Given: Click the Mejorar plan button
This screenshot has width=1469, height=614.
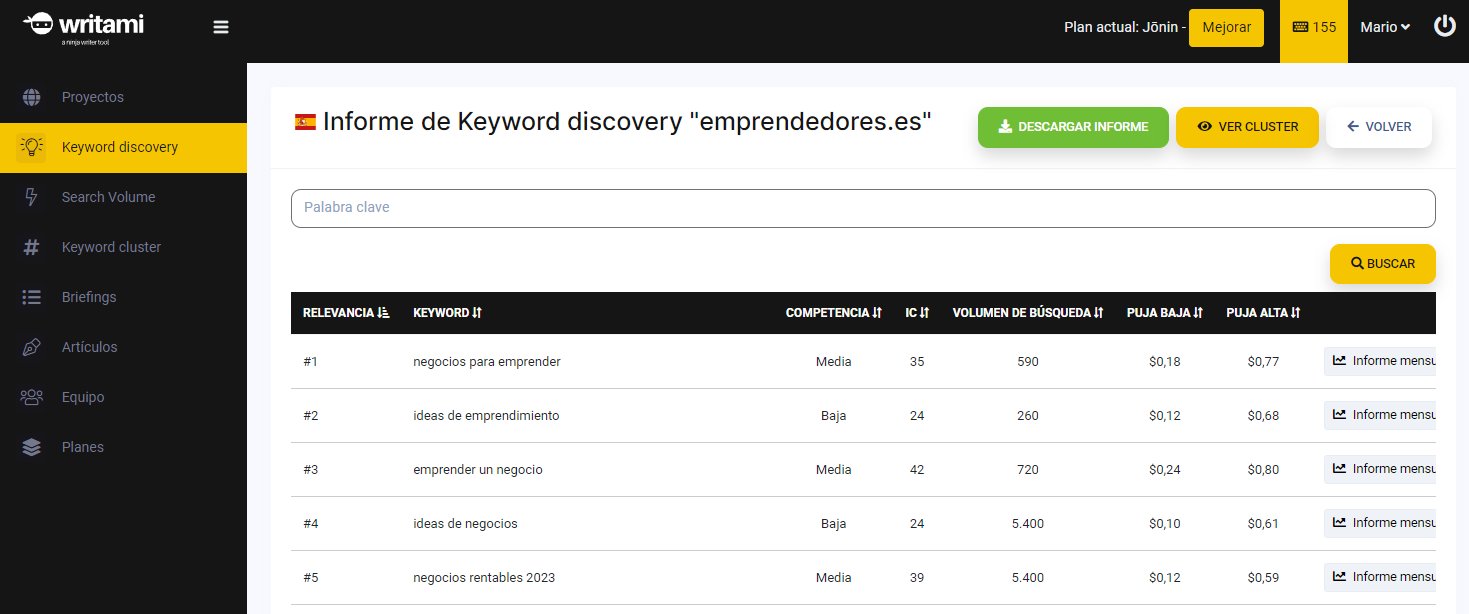Looking at the screenshot, I should (x=1226, y=28).
